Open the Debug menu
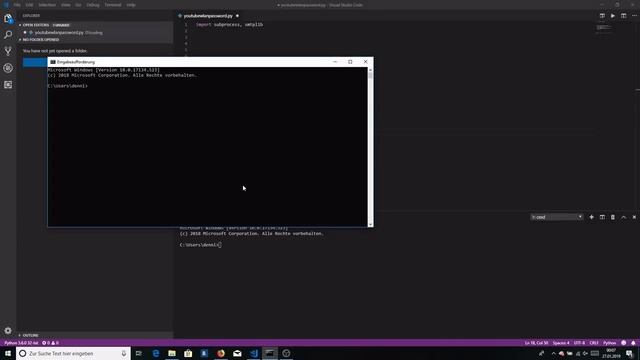 [93, 5]
